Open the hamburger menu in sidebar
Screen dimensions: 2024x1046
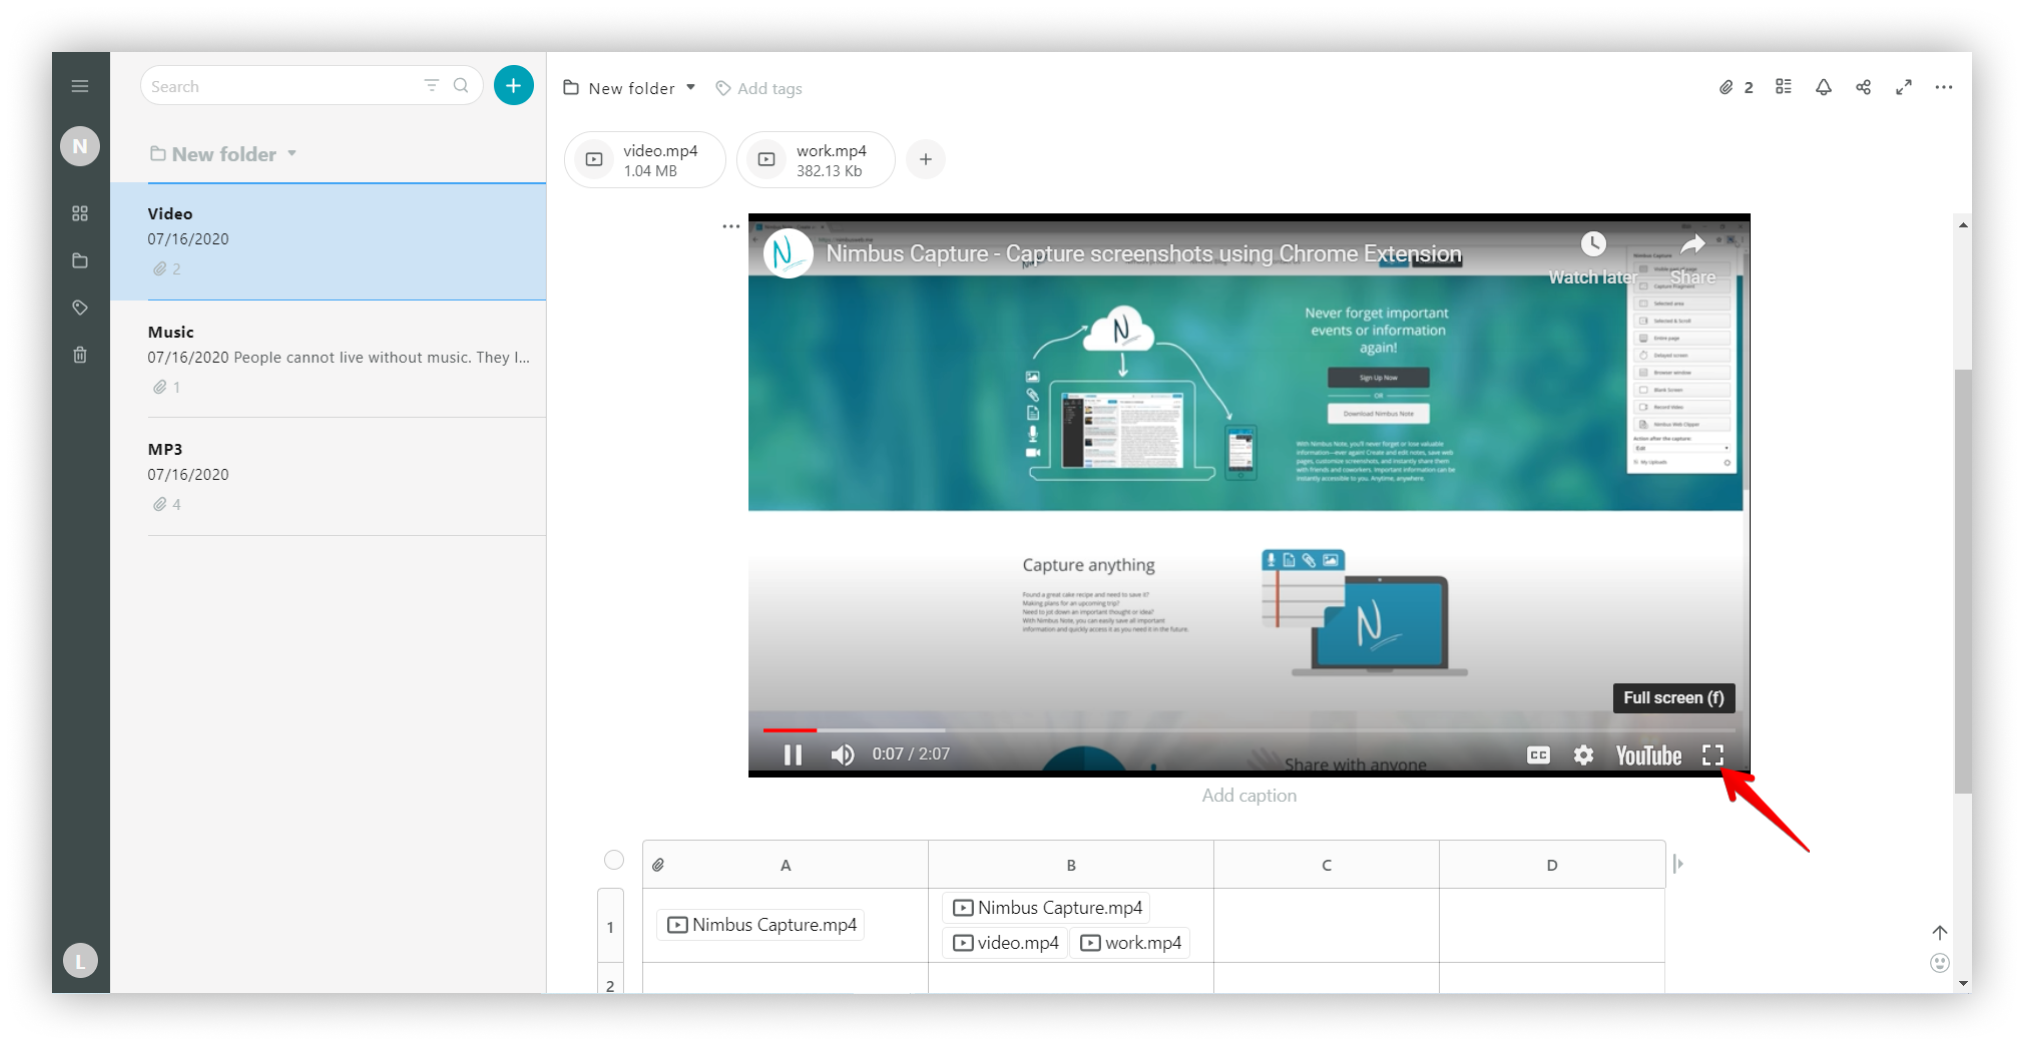pos(80,86)
